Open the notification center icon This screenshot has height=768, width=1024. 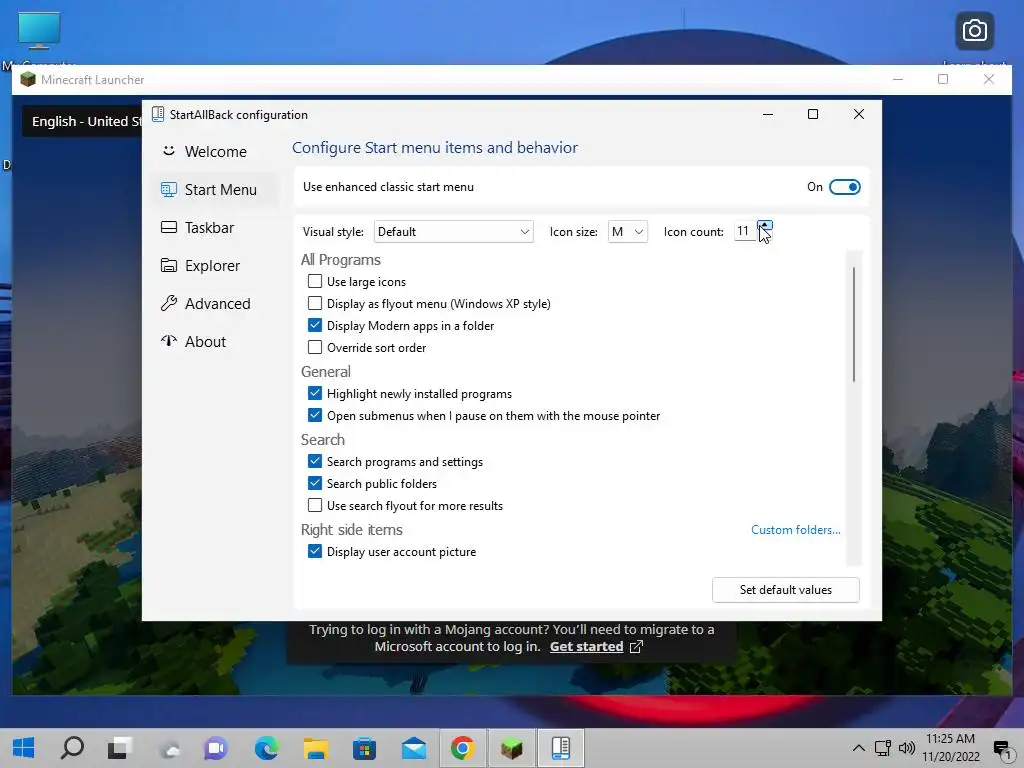coord(1003,749)
